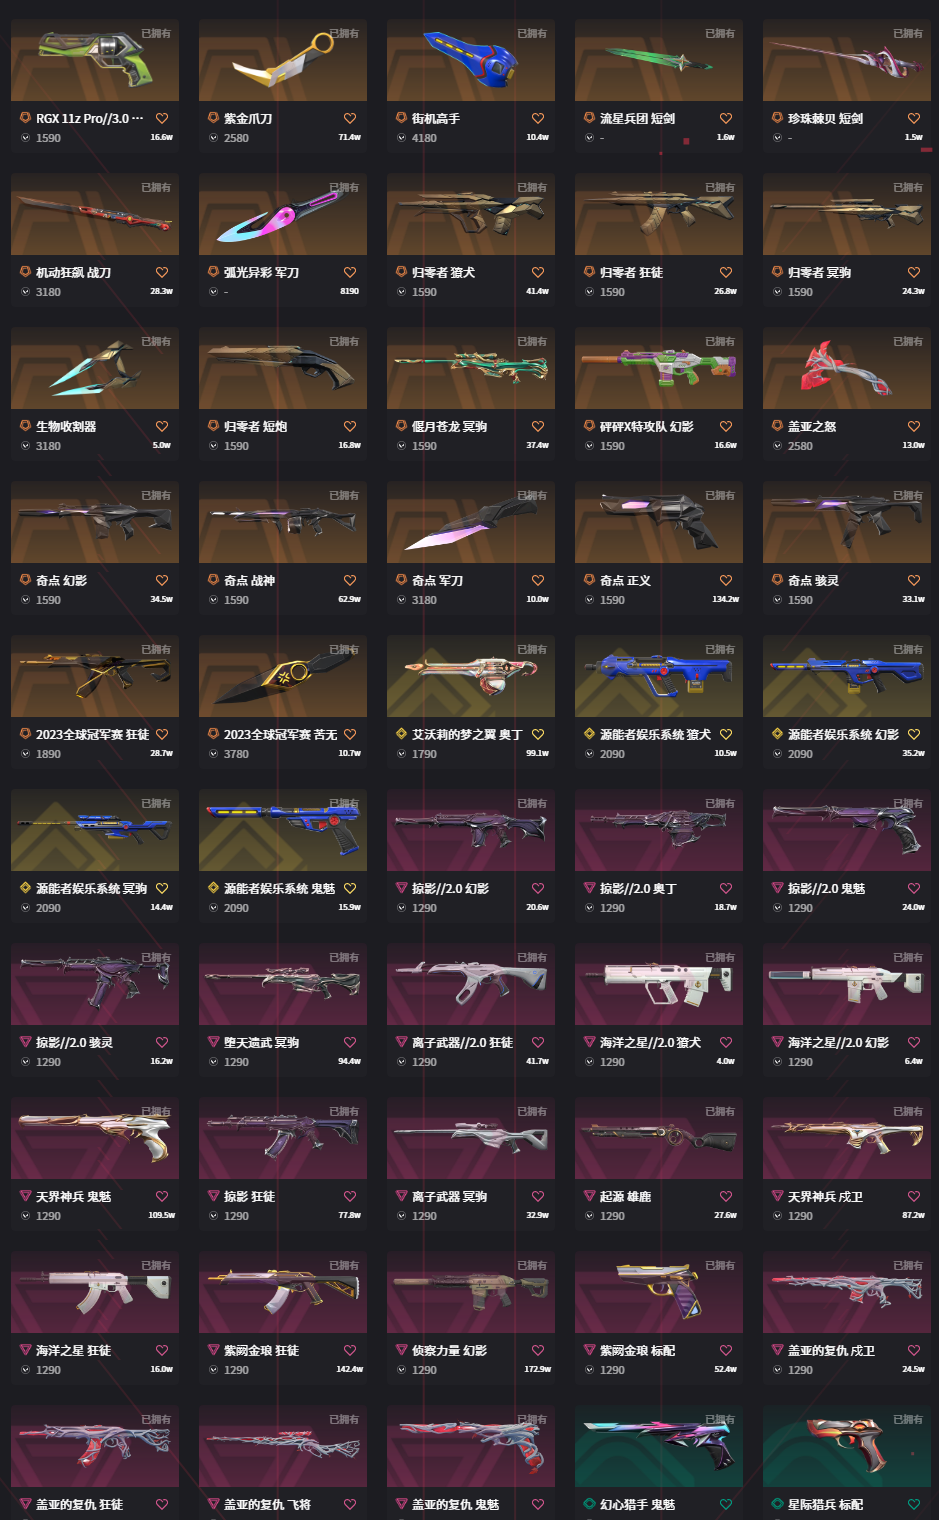Favorite the RGX 11z Pro//3.0 skin heart
Screen dimensions: 939x1520
(162, 118)
